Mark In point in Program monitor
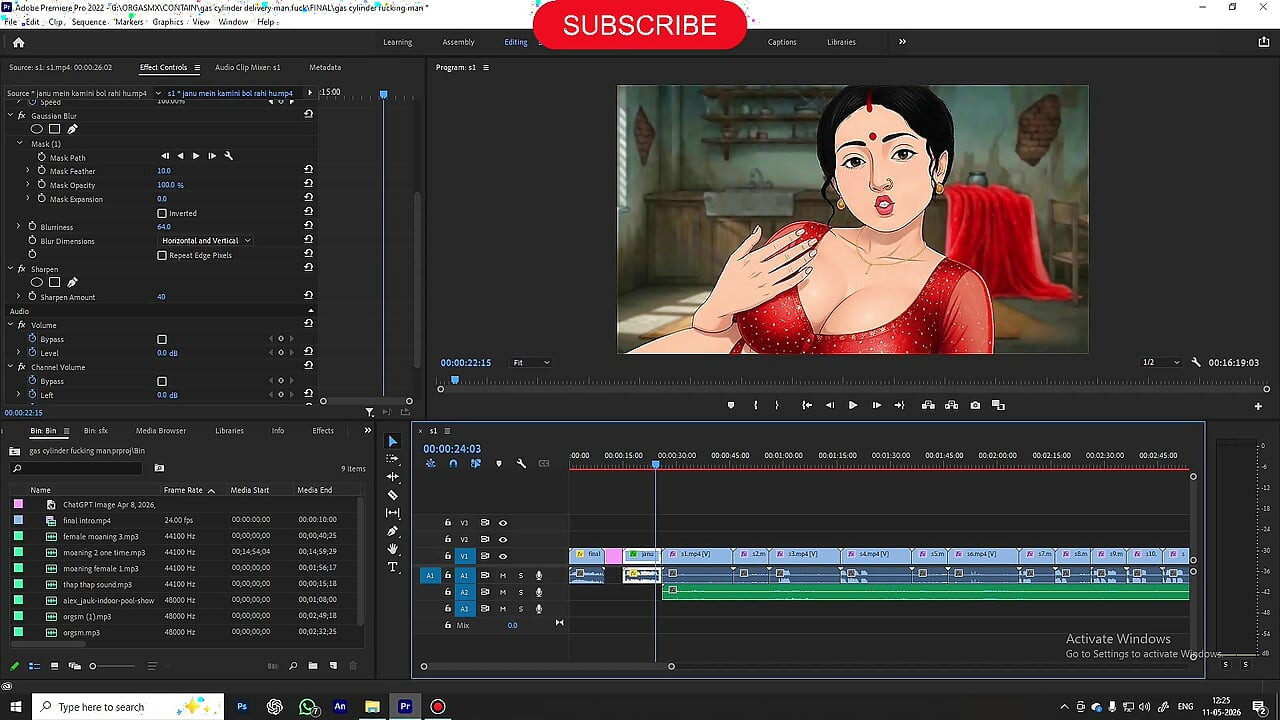 pyautogui.click(x=755, y=405)
